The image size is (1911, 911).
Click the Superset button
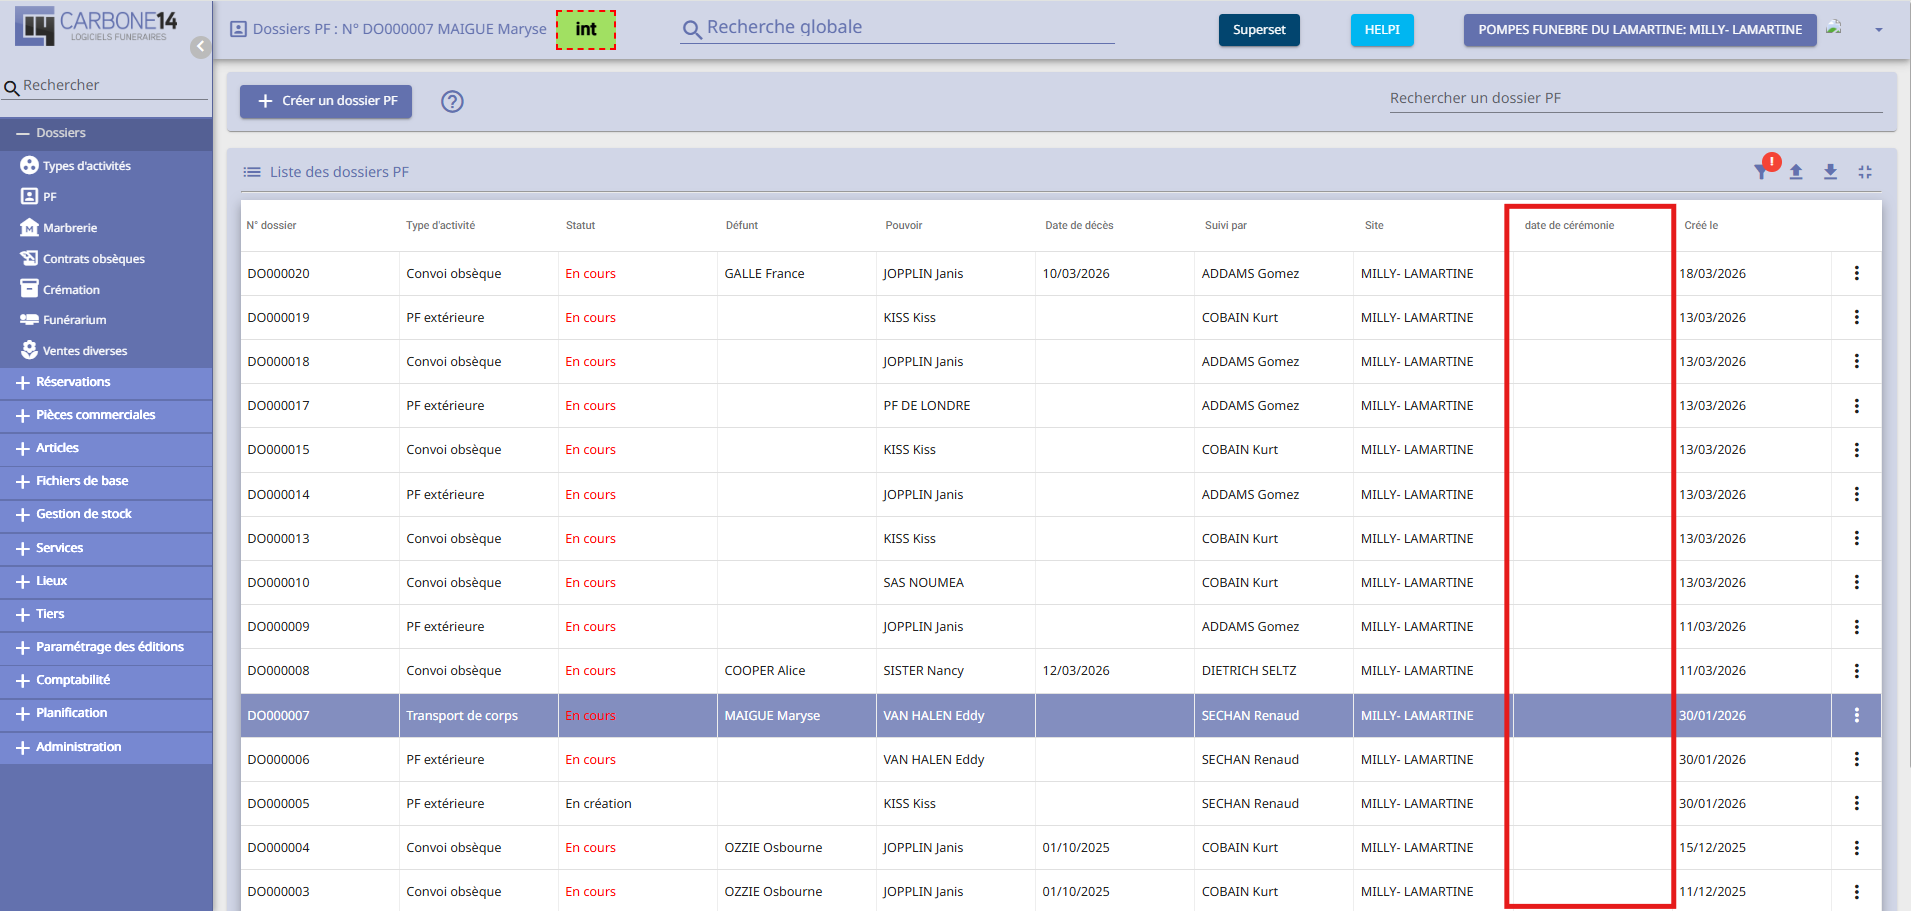pos(1259,30)
